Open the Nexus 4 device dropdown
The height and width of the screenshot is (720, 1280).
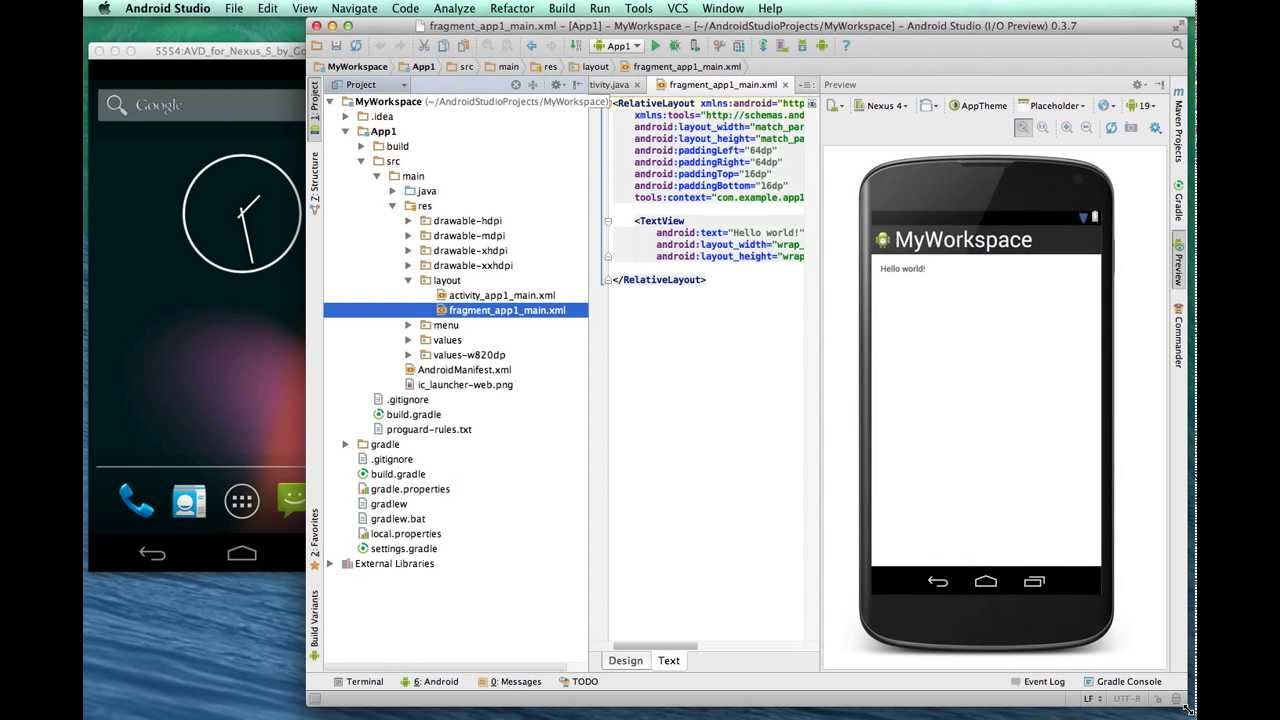881,105
